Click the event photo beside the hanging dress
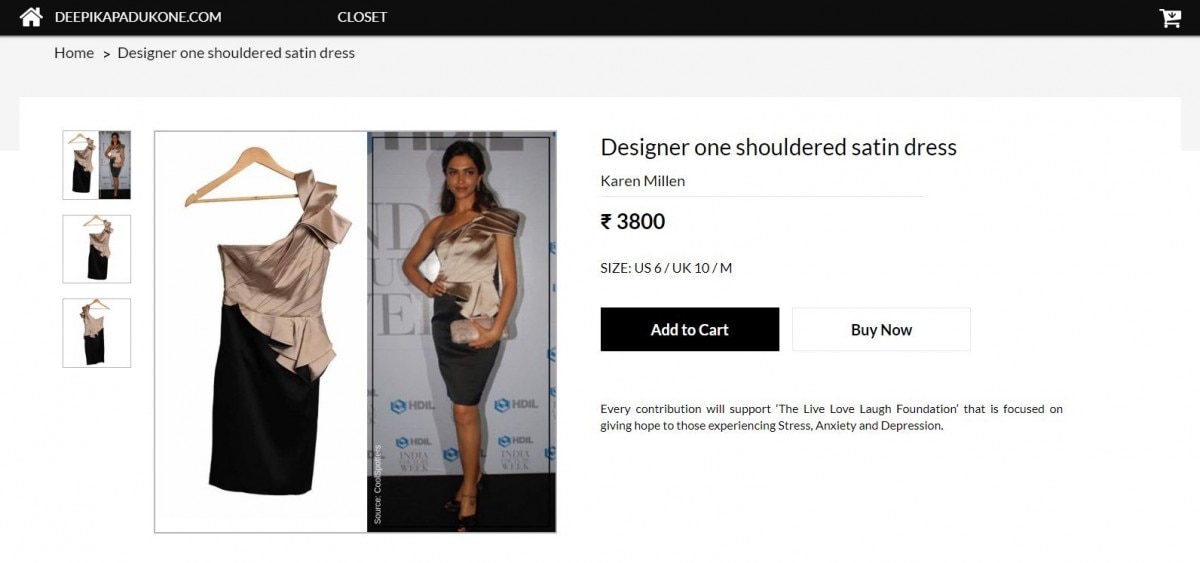The height and width of the screenshot is (563, 1200). click(x=461, y=333)
